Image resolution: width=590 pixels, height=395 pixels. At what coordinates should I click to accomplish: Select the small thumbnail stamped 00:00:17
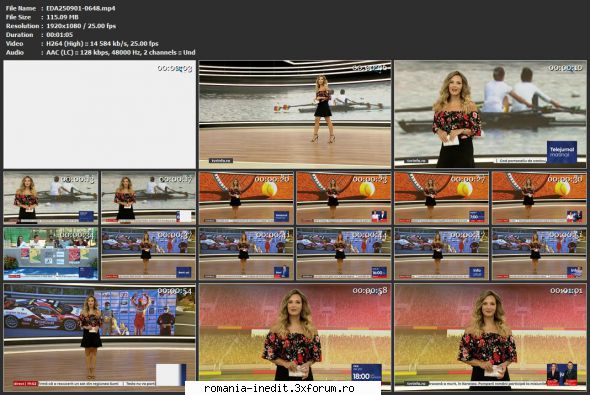148,198
